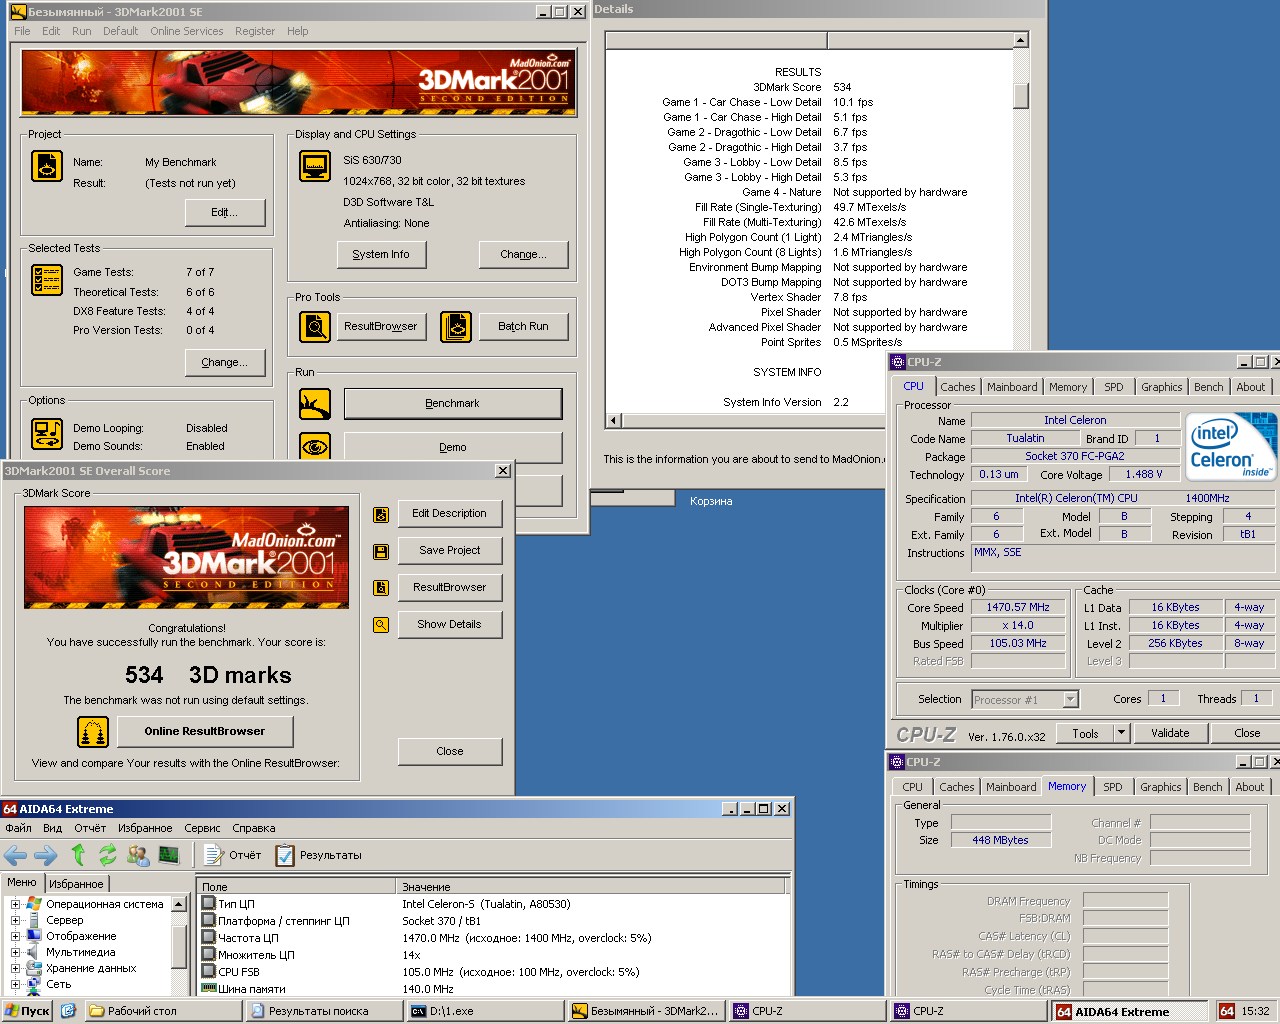
Task: Click AIDA64 tray icon near the clock
Action: (1227, 1011)
